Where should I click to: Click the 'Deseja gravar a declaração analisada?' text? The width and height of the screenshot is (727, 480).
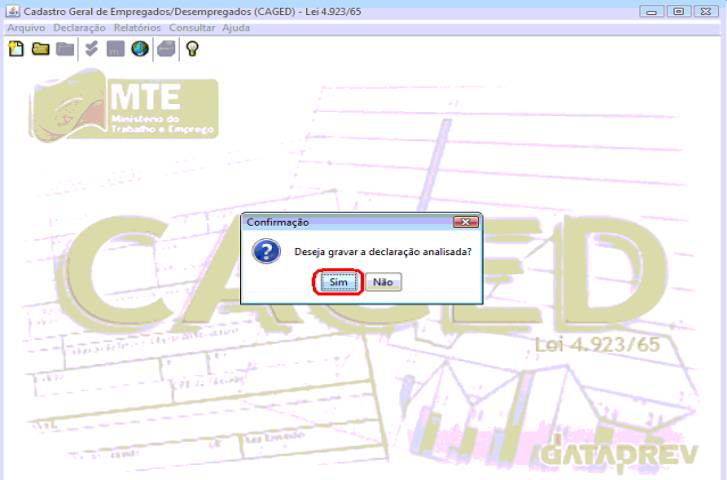(x=383, y=252)
